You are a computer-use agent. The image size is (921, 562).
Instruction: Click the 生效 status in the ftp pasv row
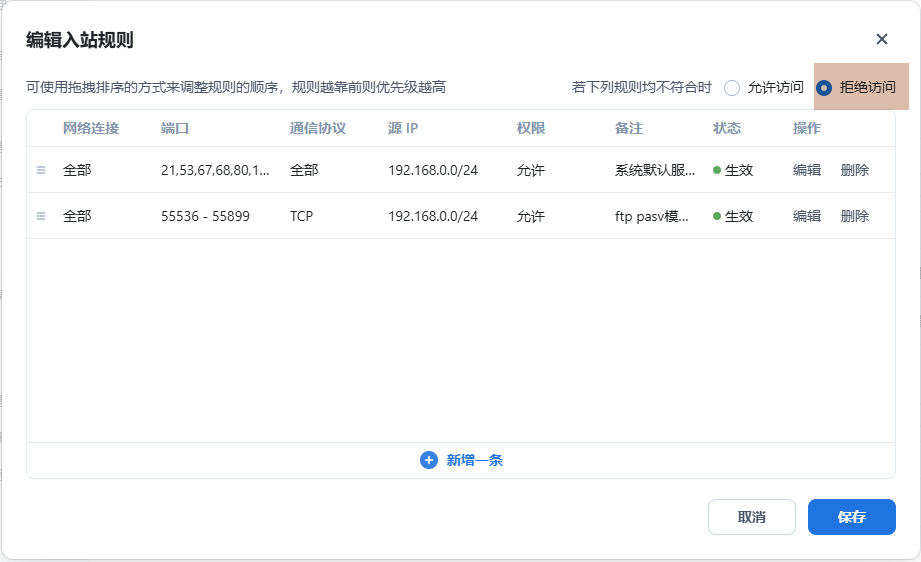(x=733, y=216)
